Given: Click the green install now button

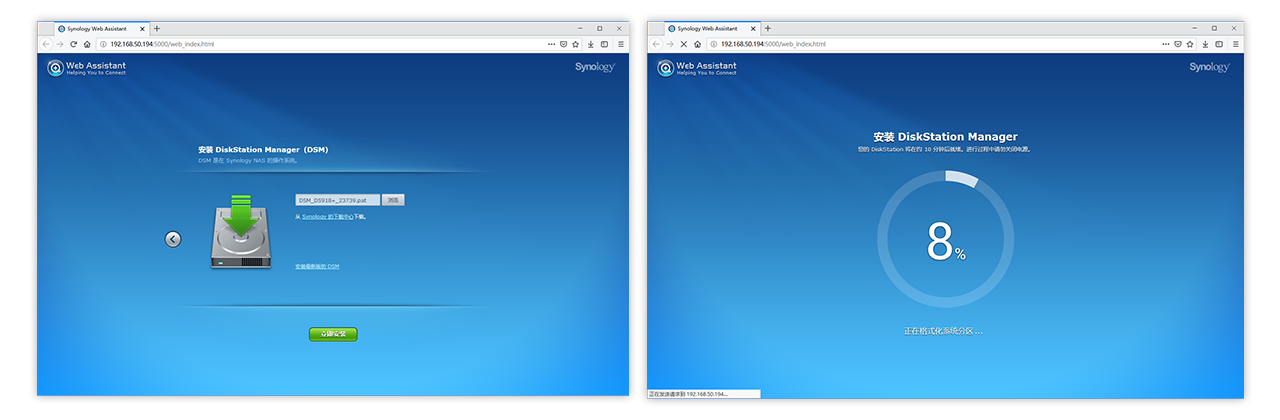Looking at the screenshot, I should tap(333, 334).
